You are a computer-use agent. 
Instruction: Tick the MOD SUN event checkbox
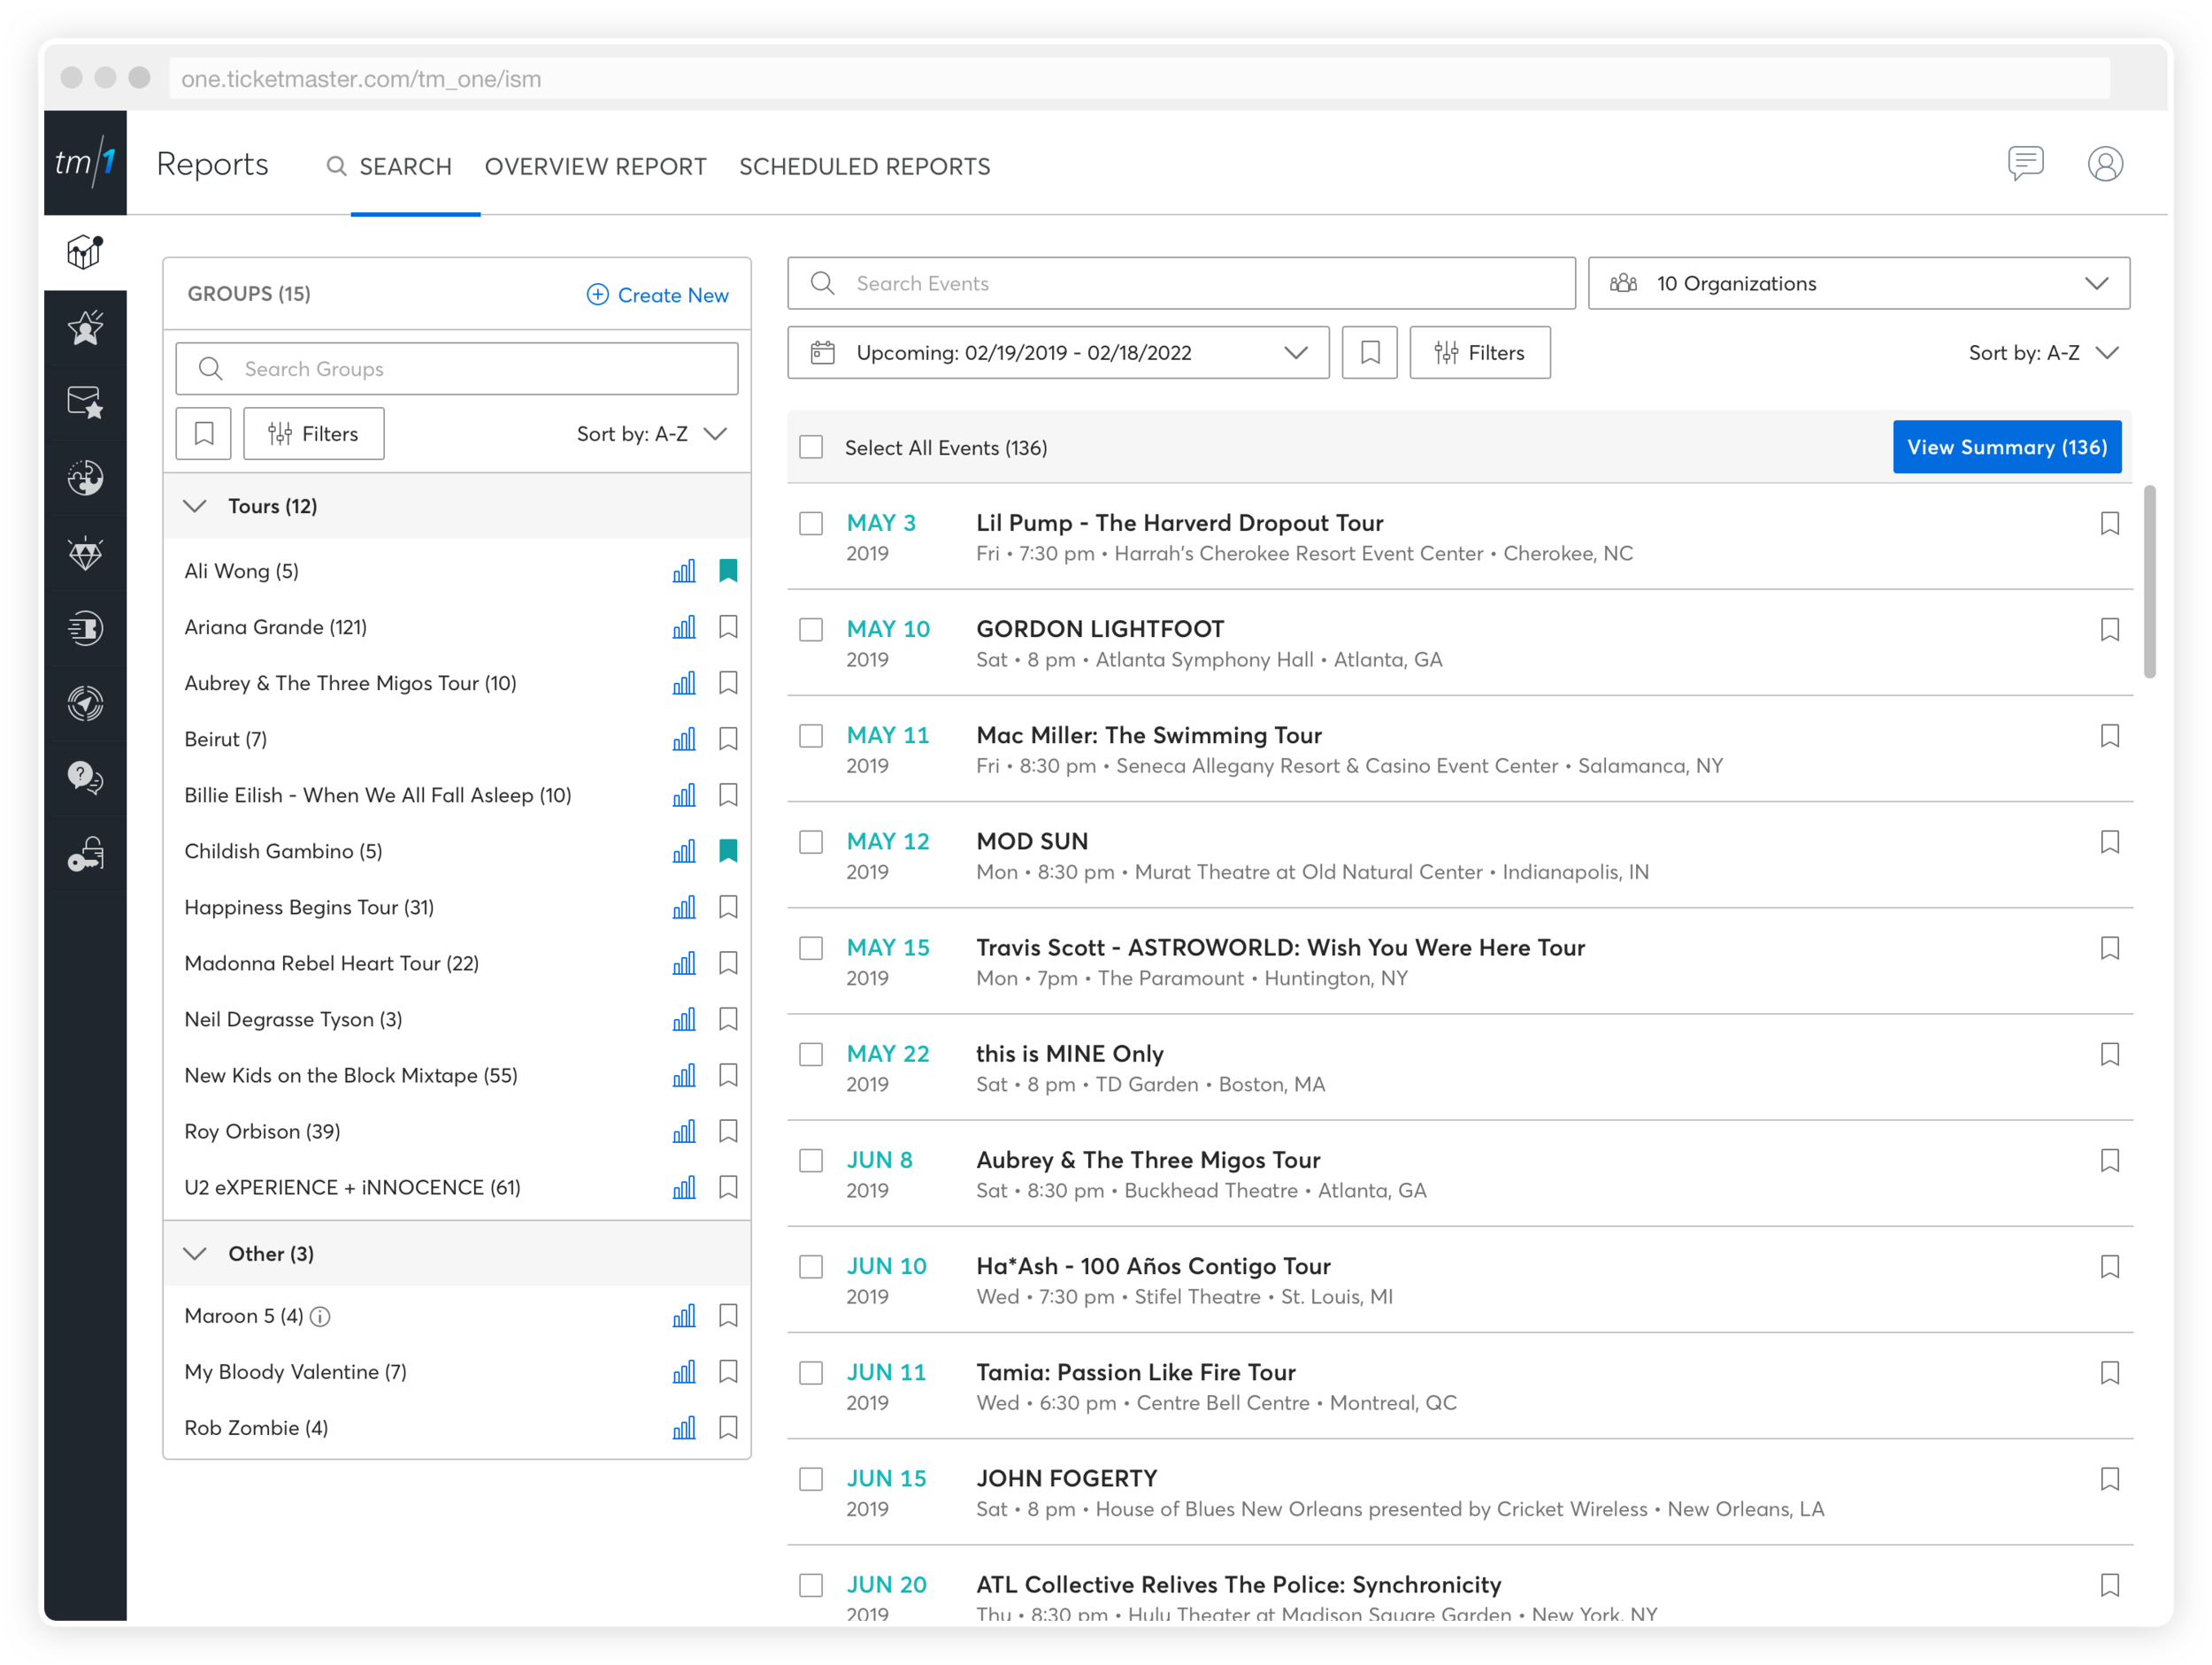point(811,842)
